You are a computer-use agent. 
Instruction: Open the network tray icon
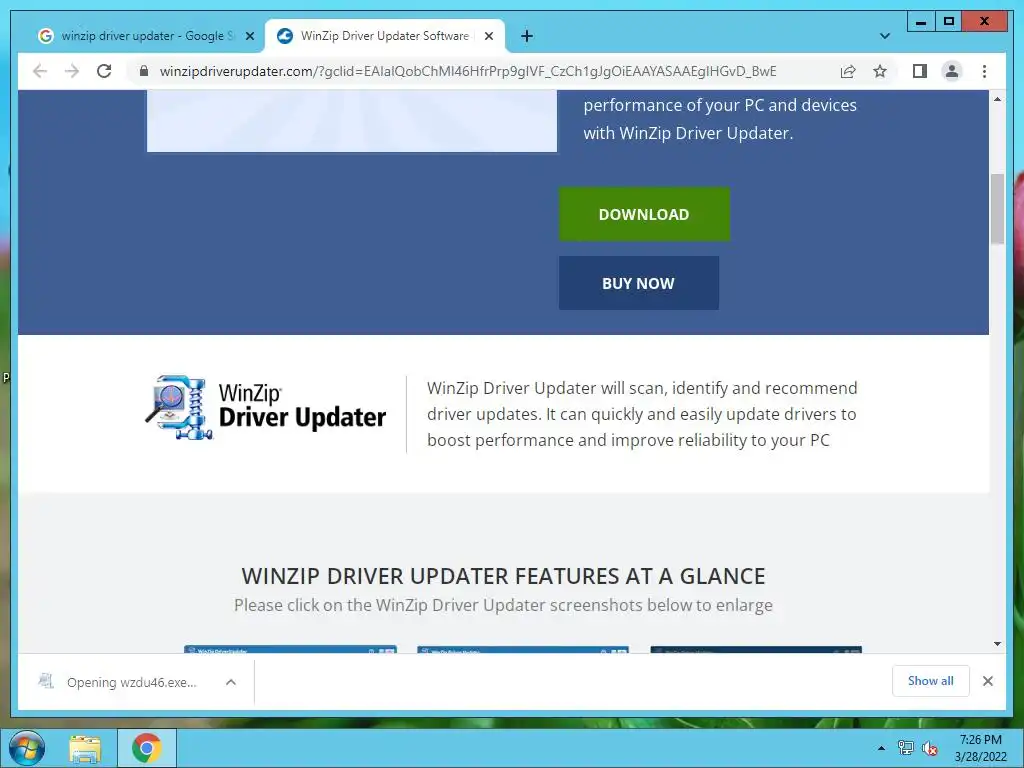pyautogui.click(x=906, y=748)
